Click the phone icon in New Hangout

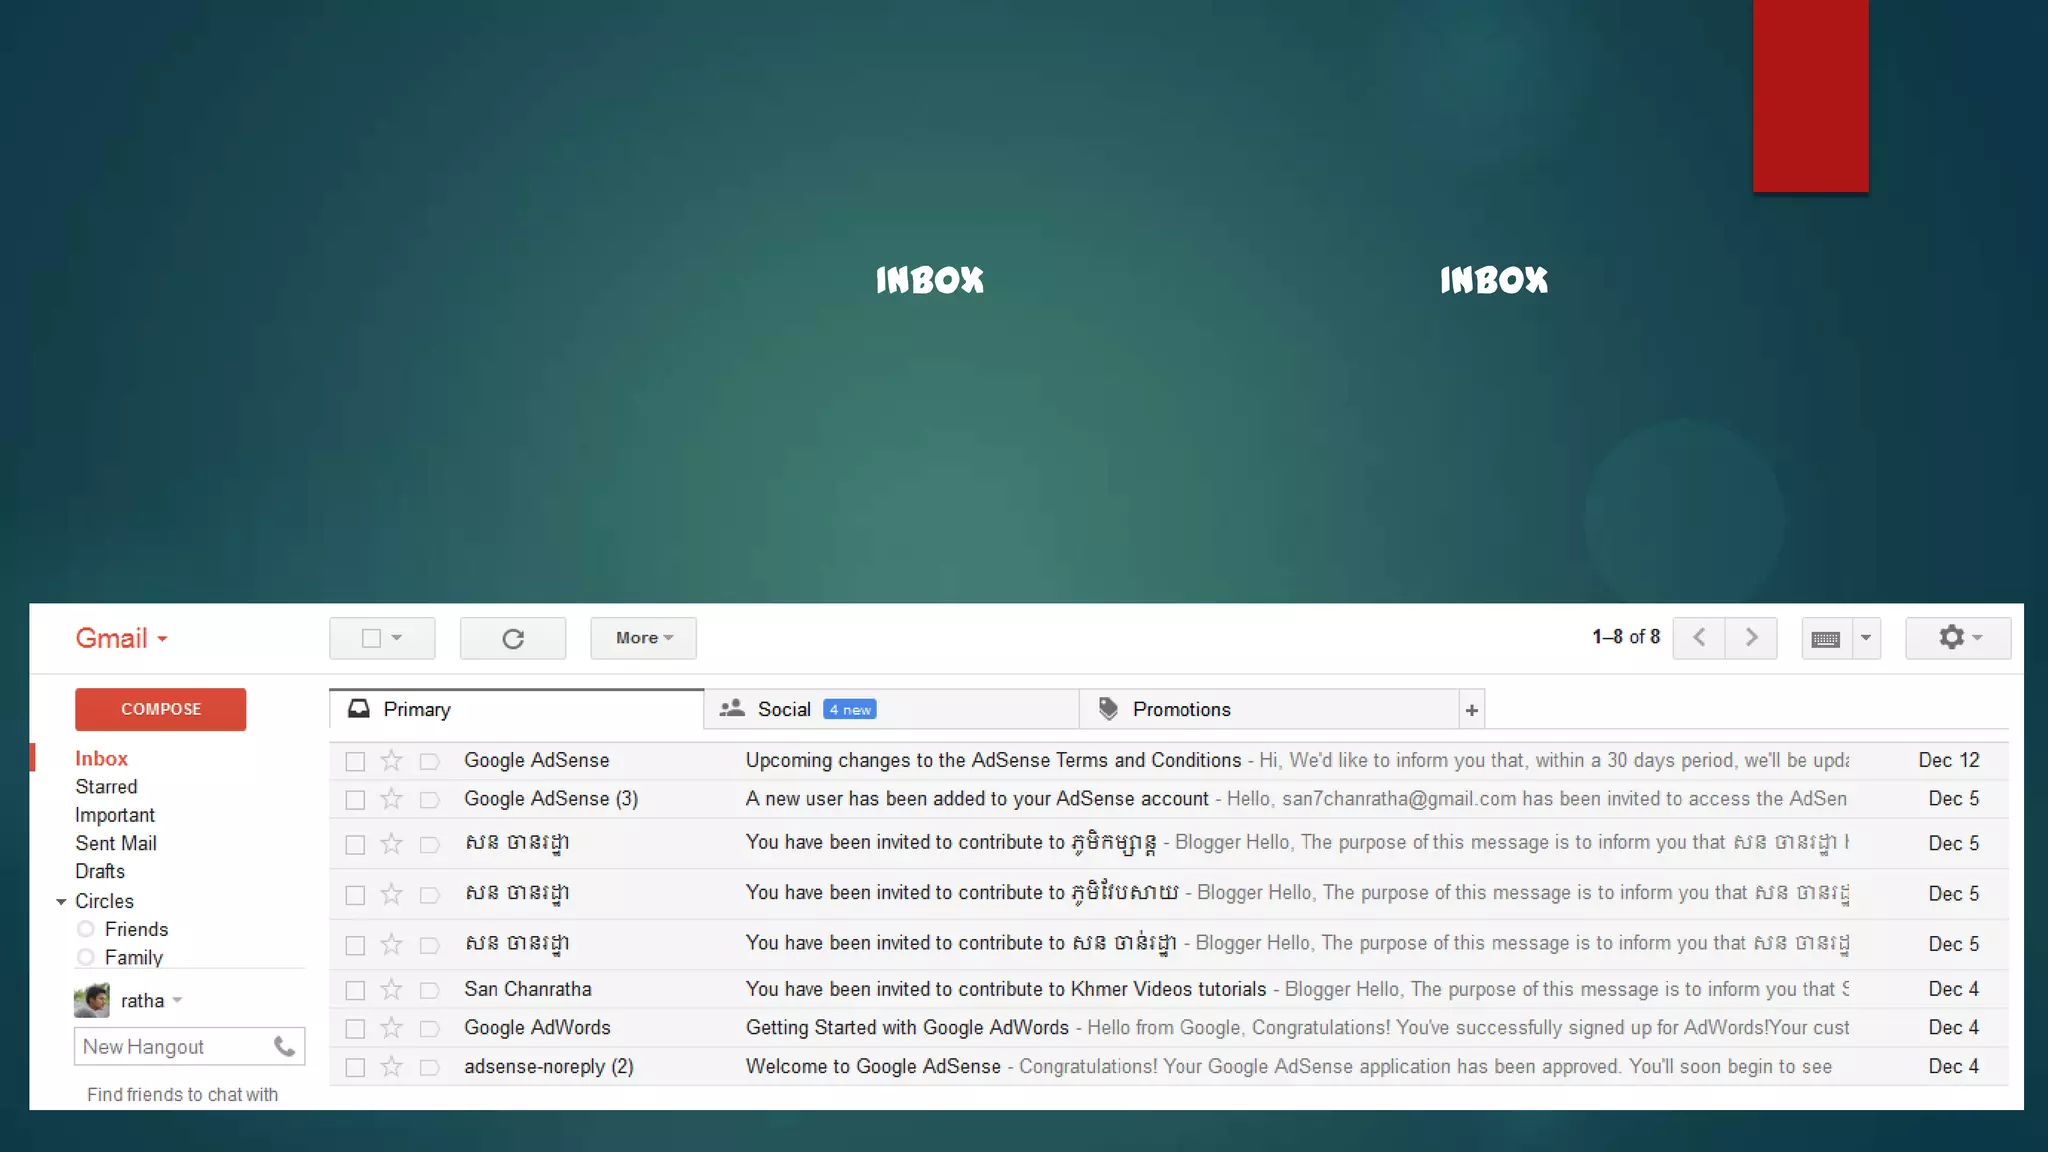[285, 1047]
